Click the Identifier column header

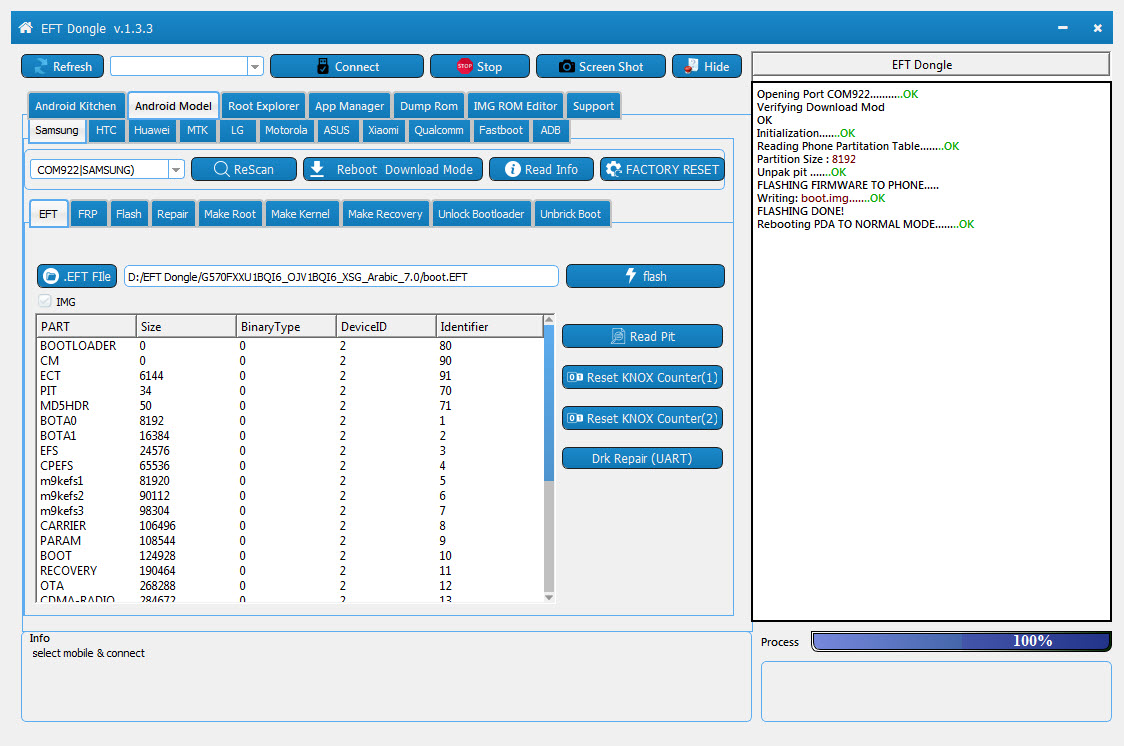(x=490, y=327)
